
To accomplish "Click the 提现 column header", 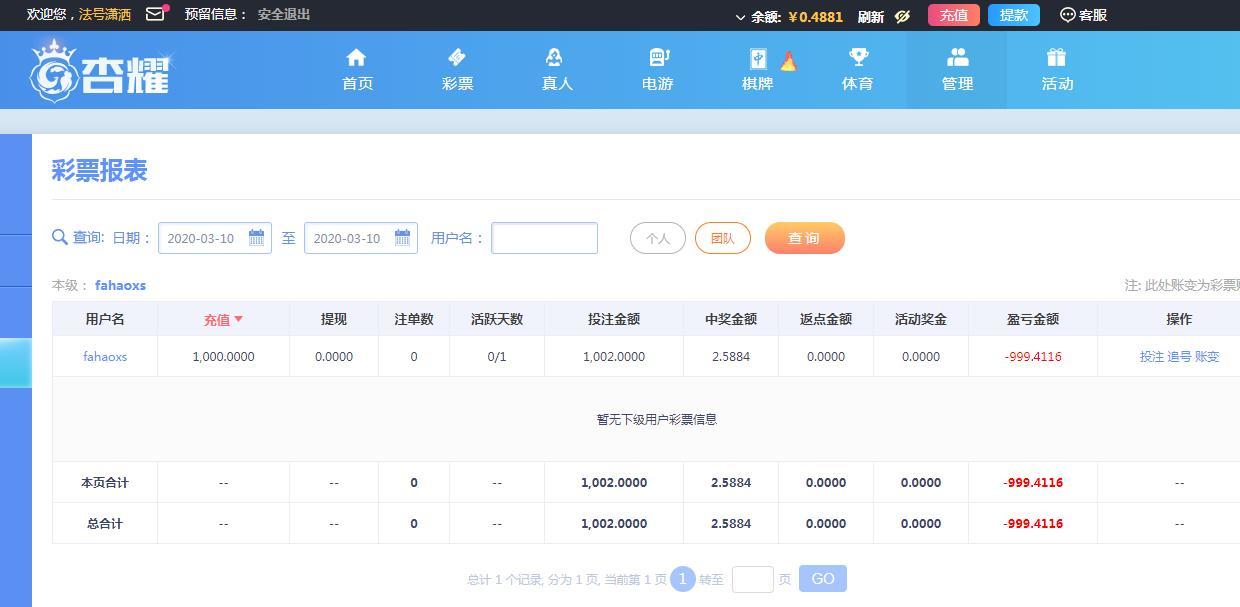I will pyautogui.click(x=333, y=319).
